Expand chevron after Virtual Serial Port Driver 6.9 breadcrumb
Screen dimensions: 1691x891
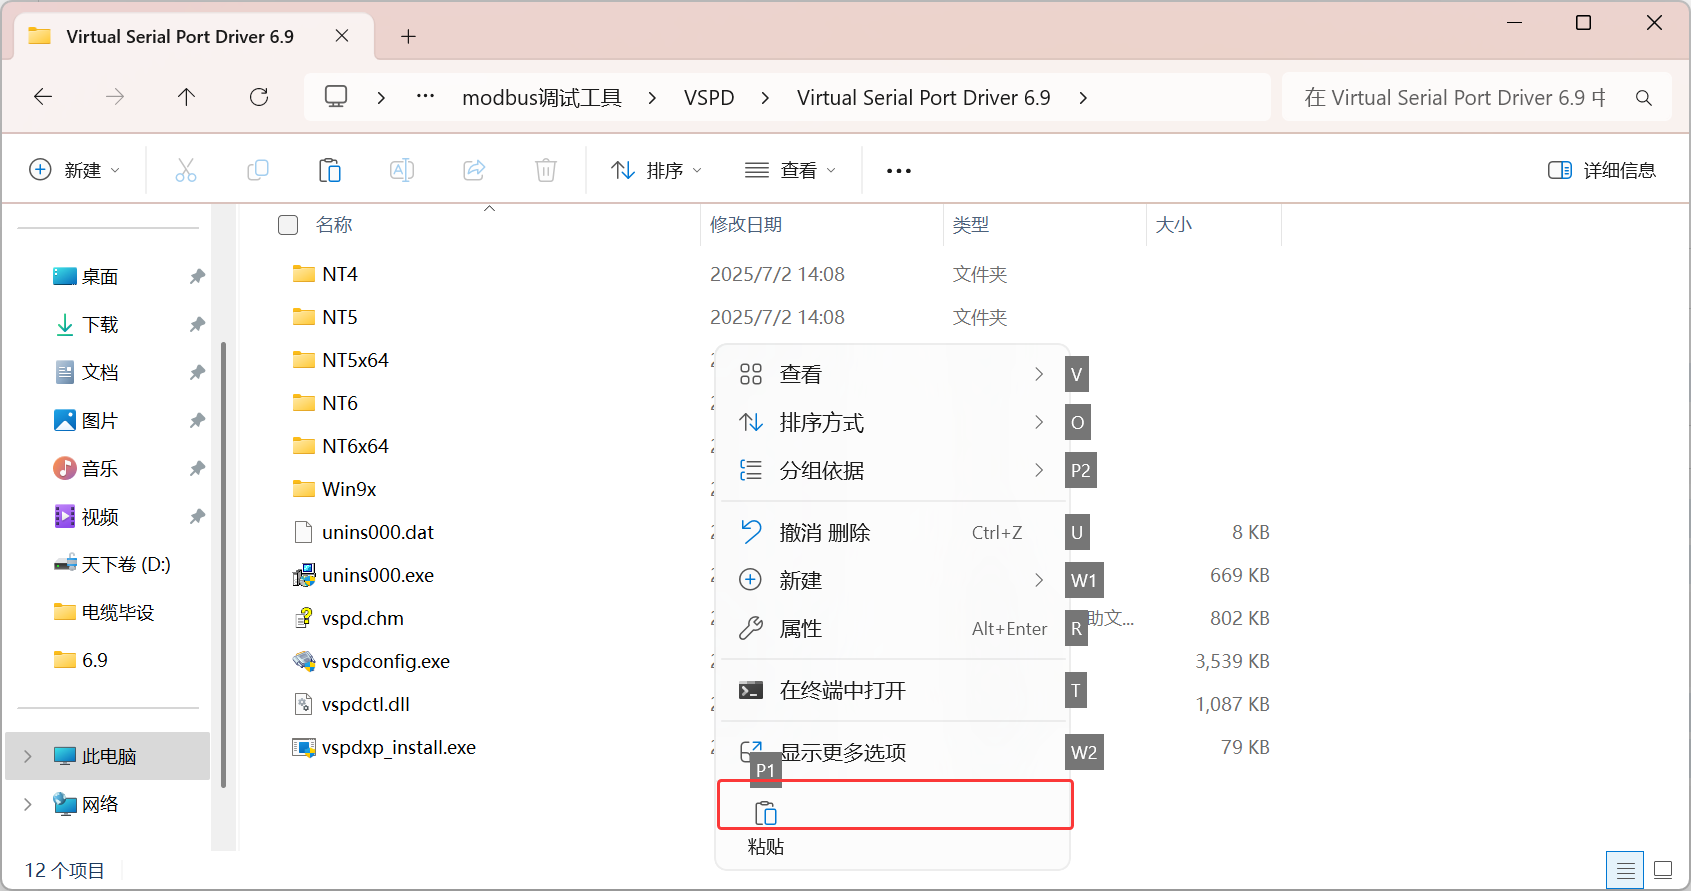click(x=1083, y=98)
